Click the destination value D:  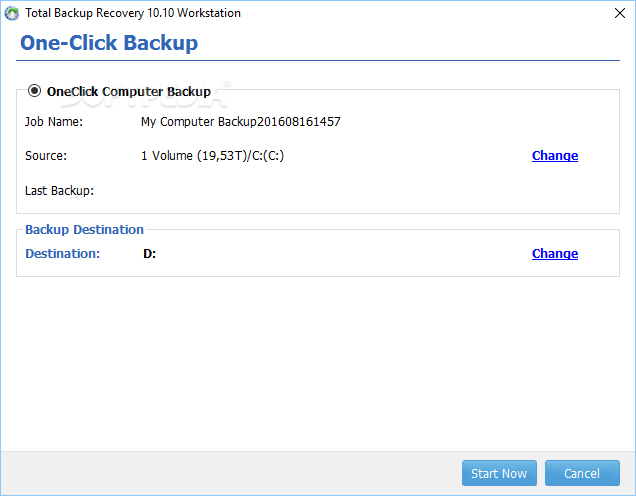pyautogui.click(x=150, y=254)
